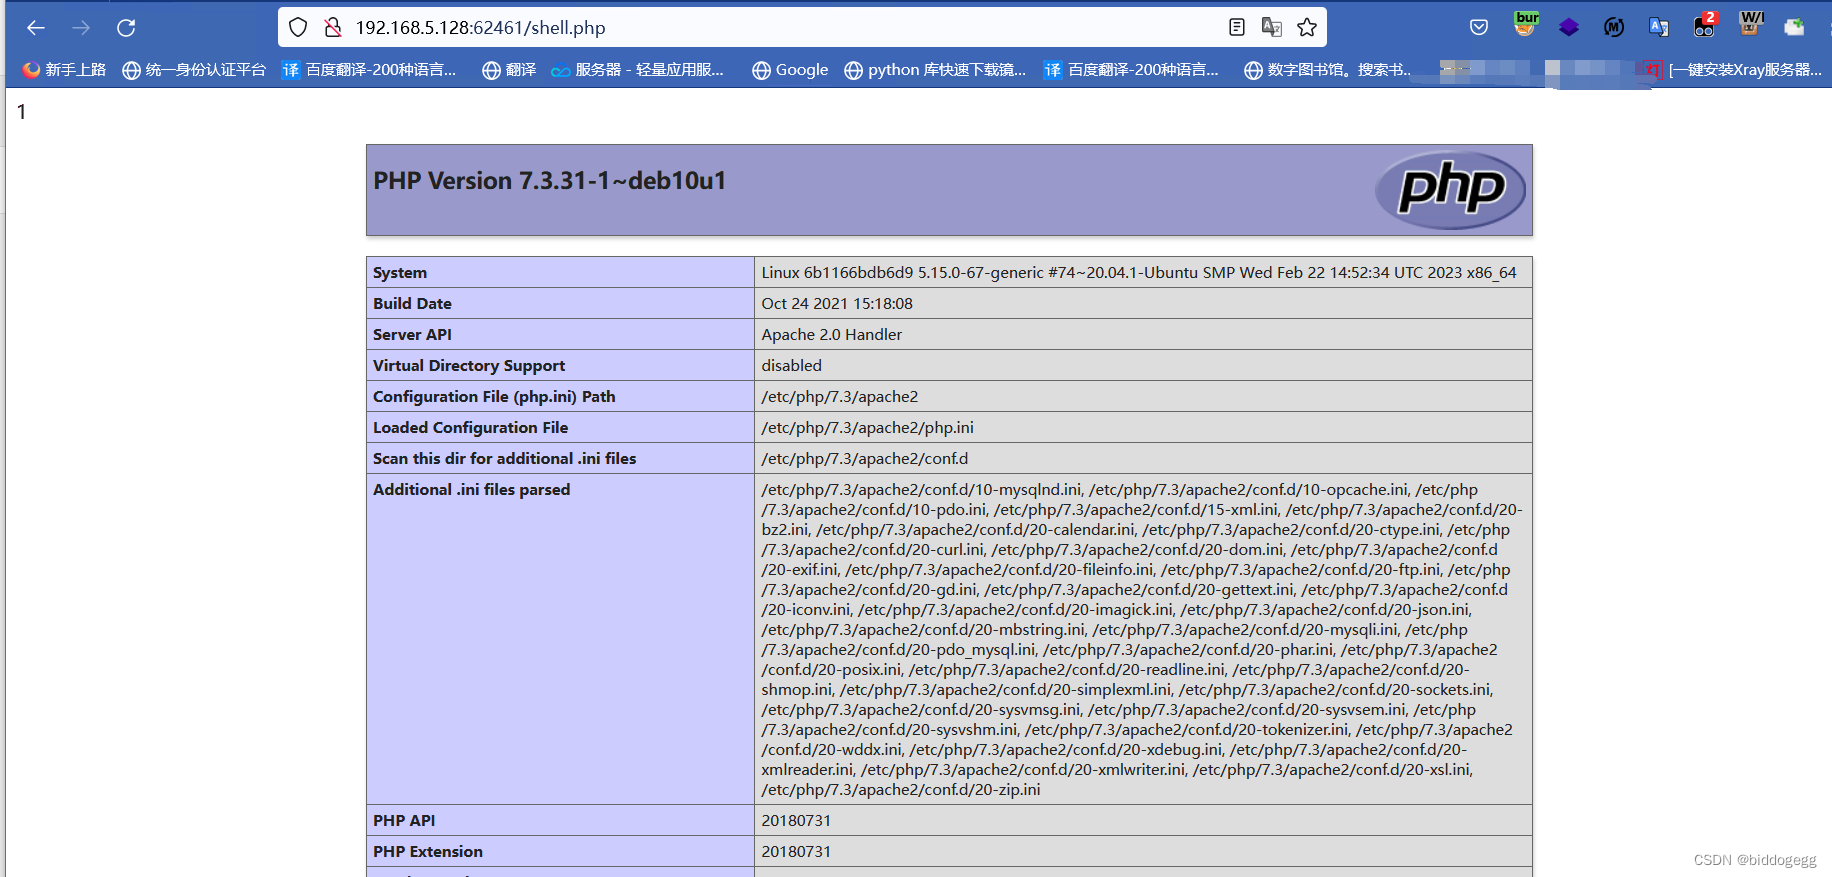Click the PHP API row label

(x=404, y=821)
